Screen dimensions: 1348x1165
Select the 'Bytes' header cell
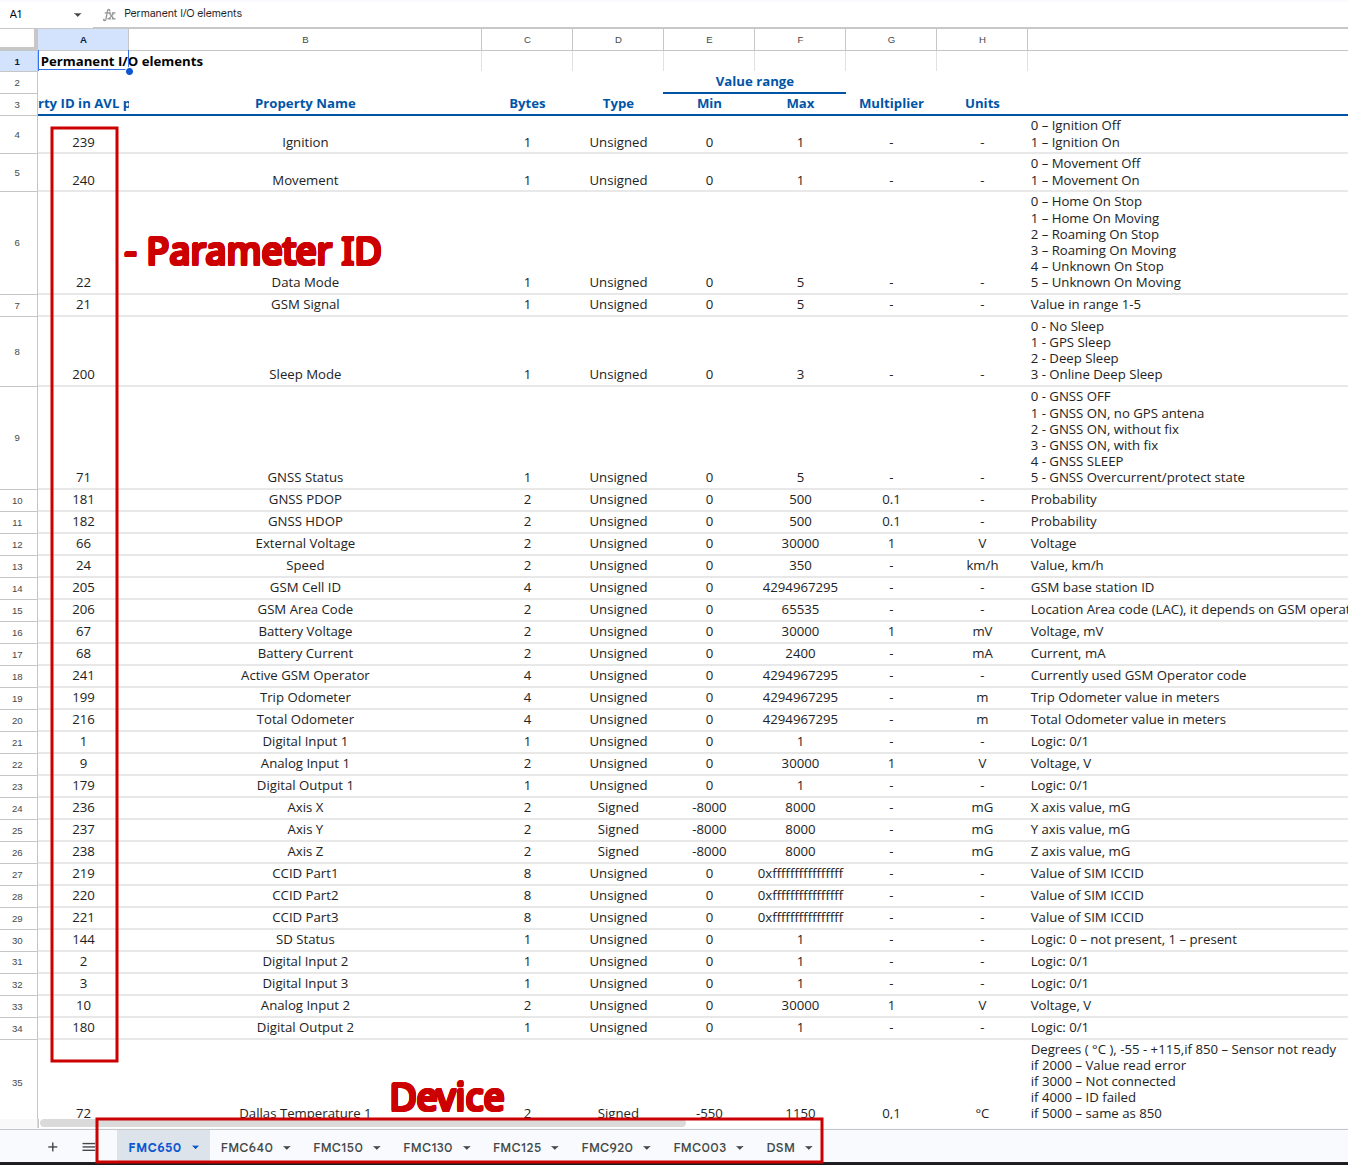(527, 104)
